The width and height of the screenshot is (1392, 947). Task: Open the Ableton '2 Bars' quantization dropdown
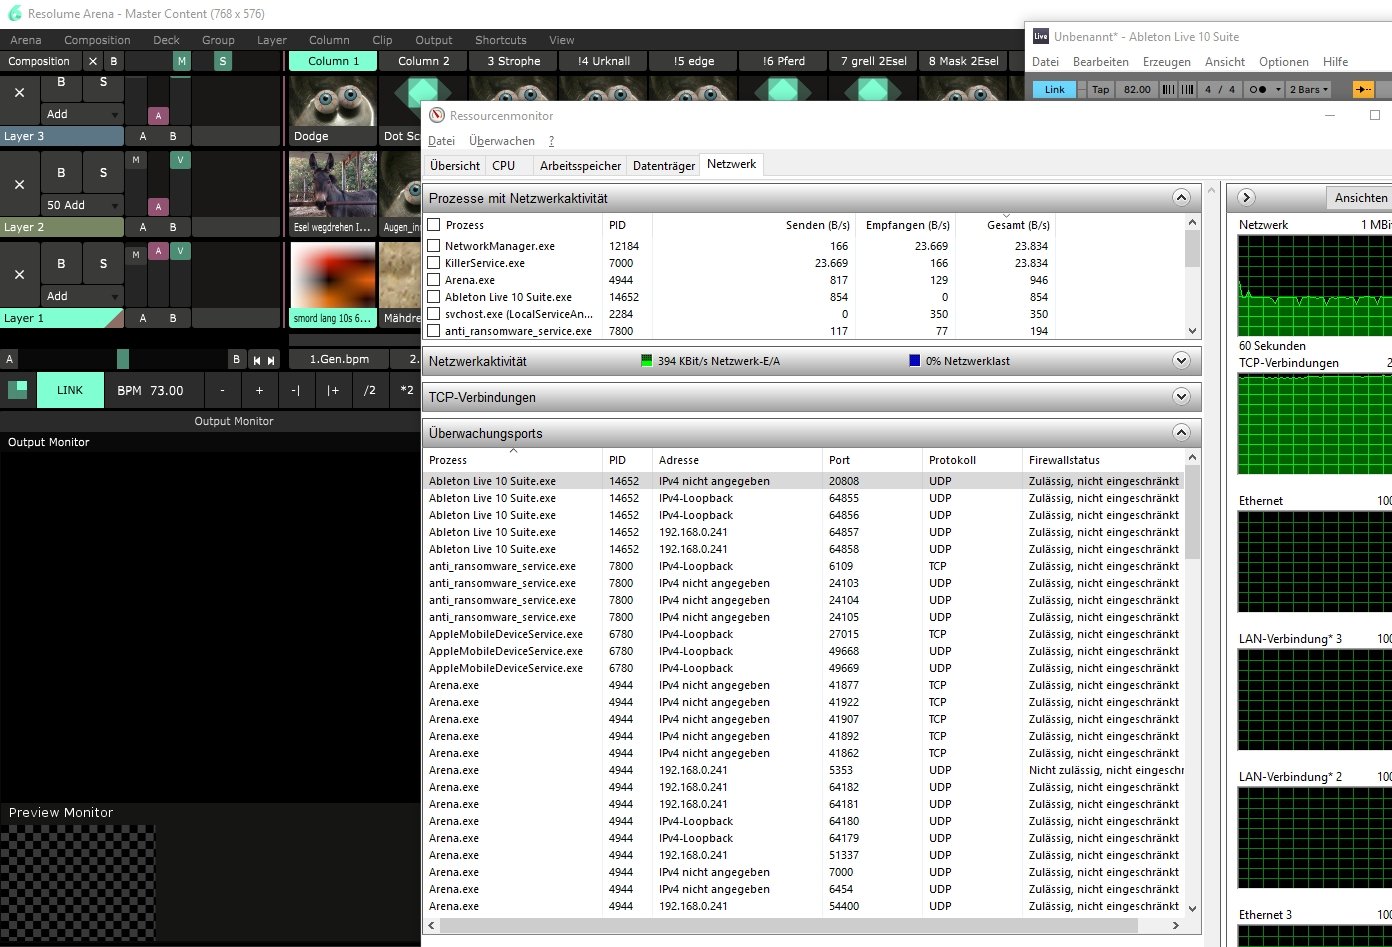click(x=1309, y=89)
